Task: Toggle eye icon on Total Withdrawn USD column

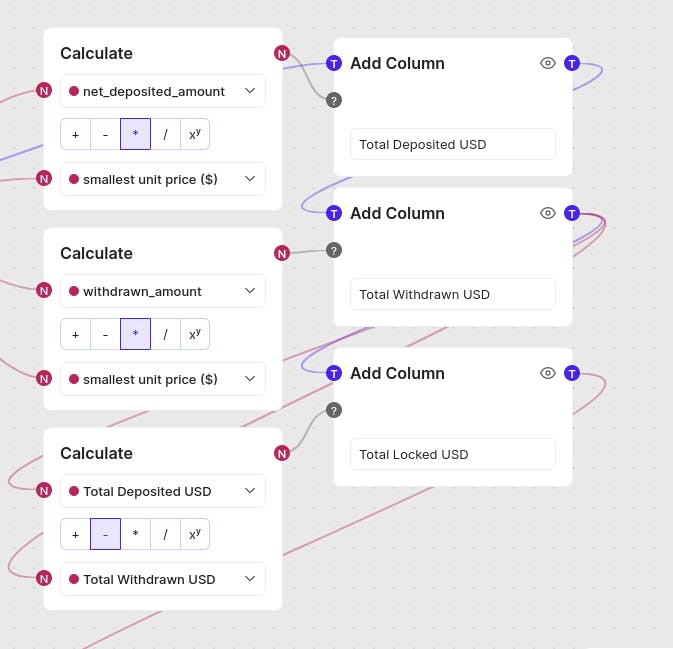Action: coord(547,213)
